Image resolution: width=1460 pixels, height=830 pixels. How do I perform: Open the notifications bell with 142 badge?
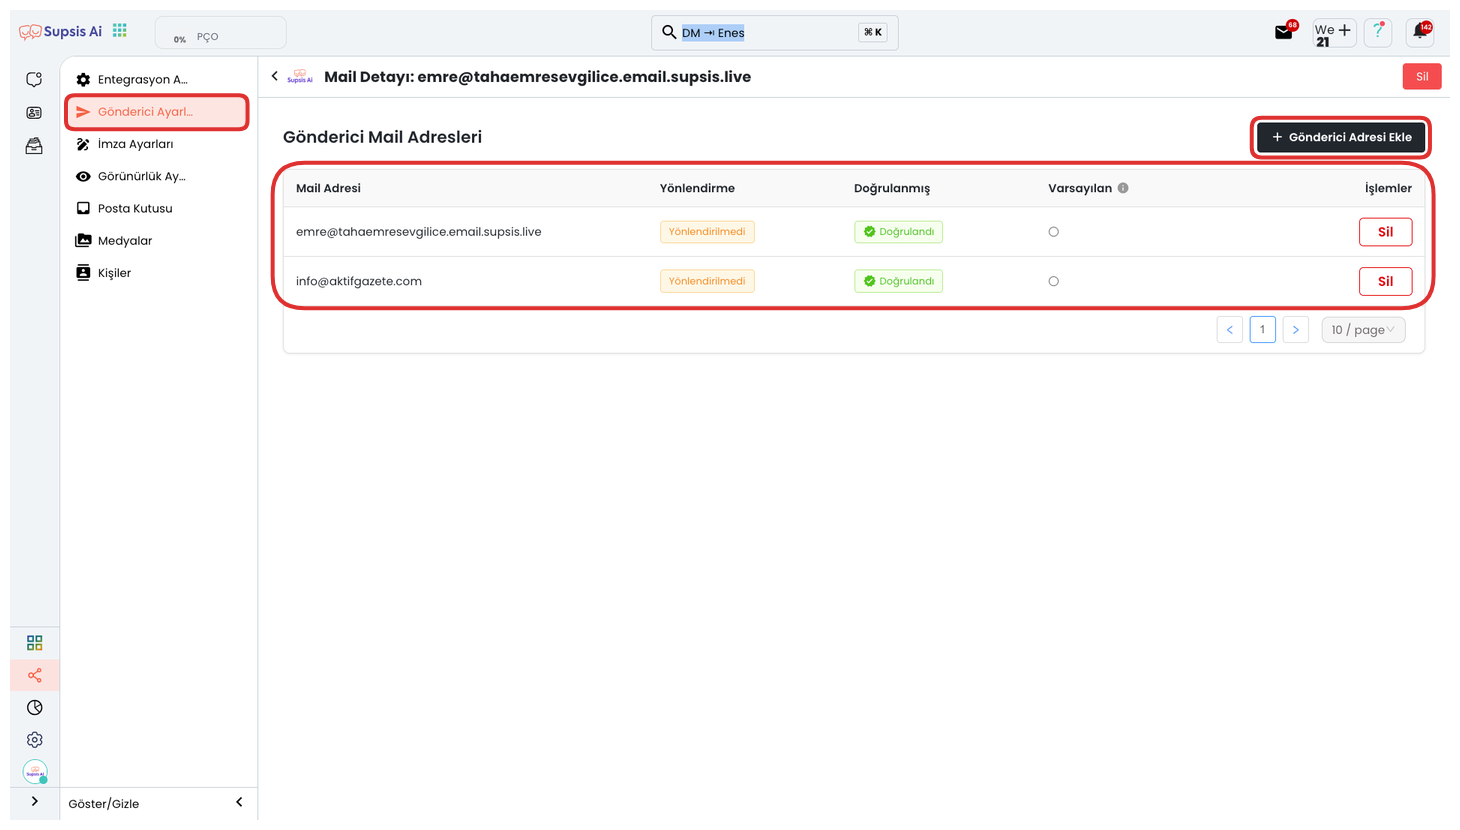[x=1420, y=32]
